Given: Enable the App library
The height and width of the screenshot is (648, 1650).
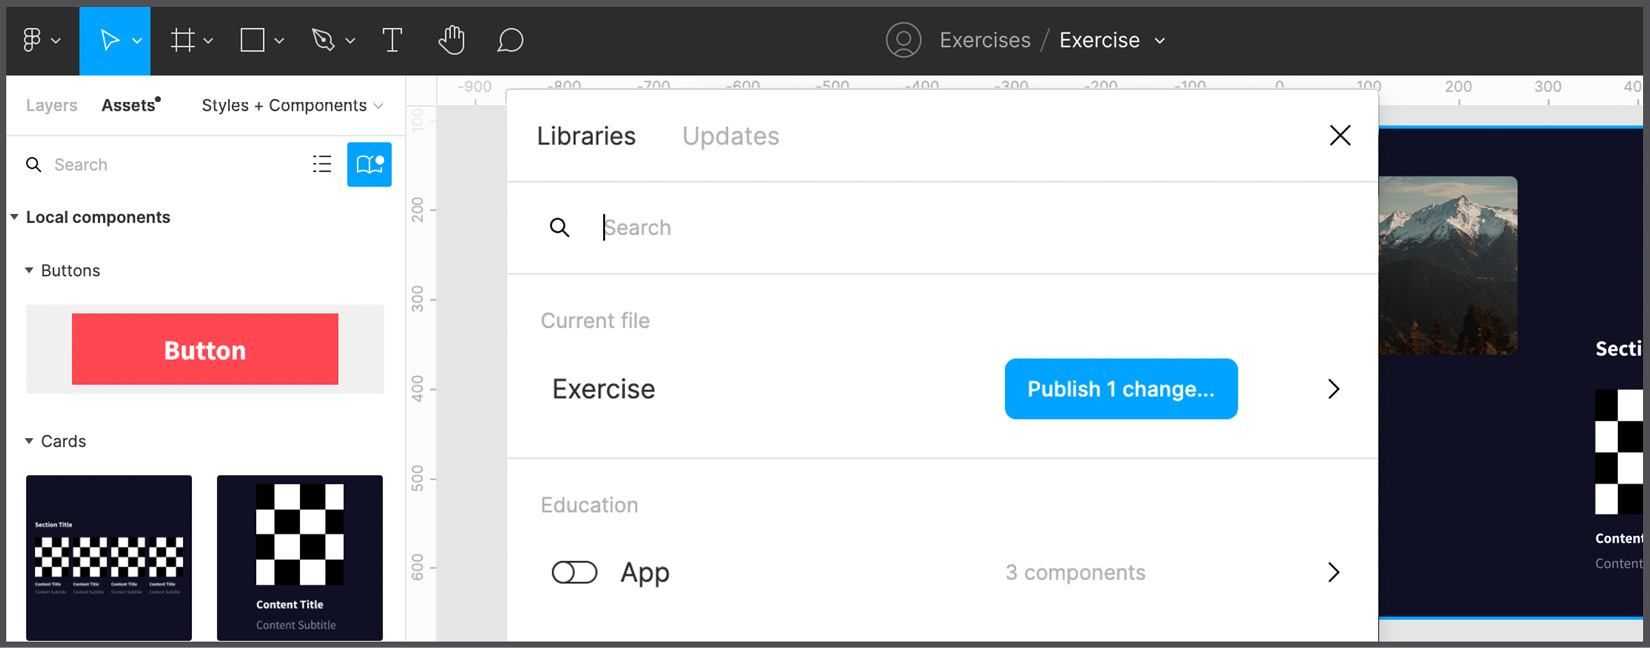Looking at the screenshot, I should [x=574, y=572].
